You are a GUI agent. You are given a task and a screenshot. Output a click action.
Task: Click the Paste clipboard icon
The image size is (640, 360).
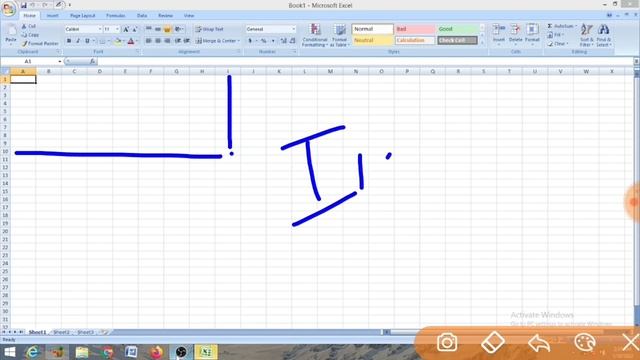11,30
